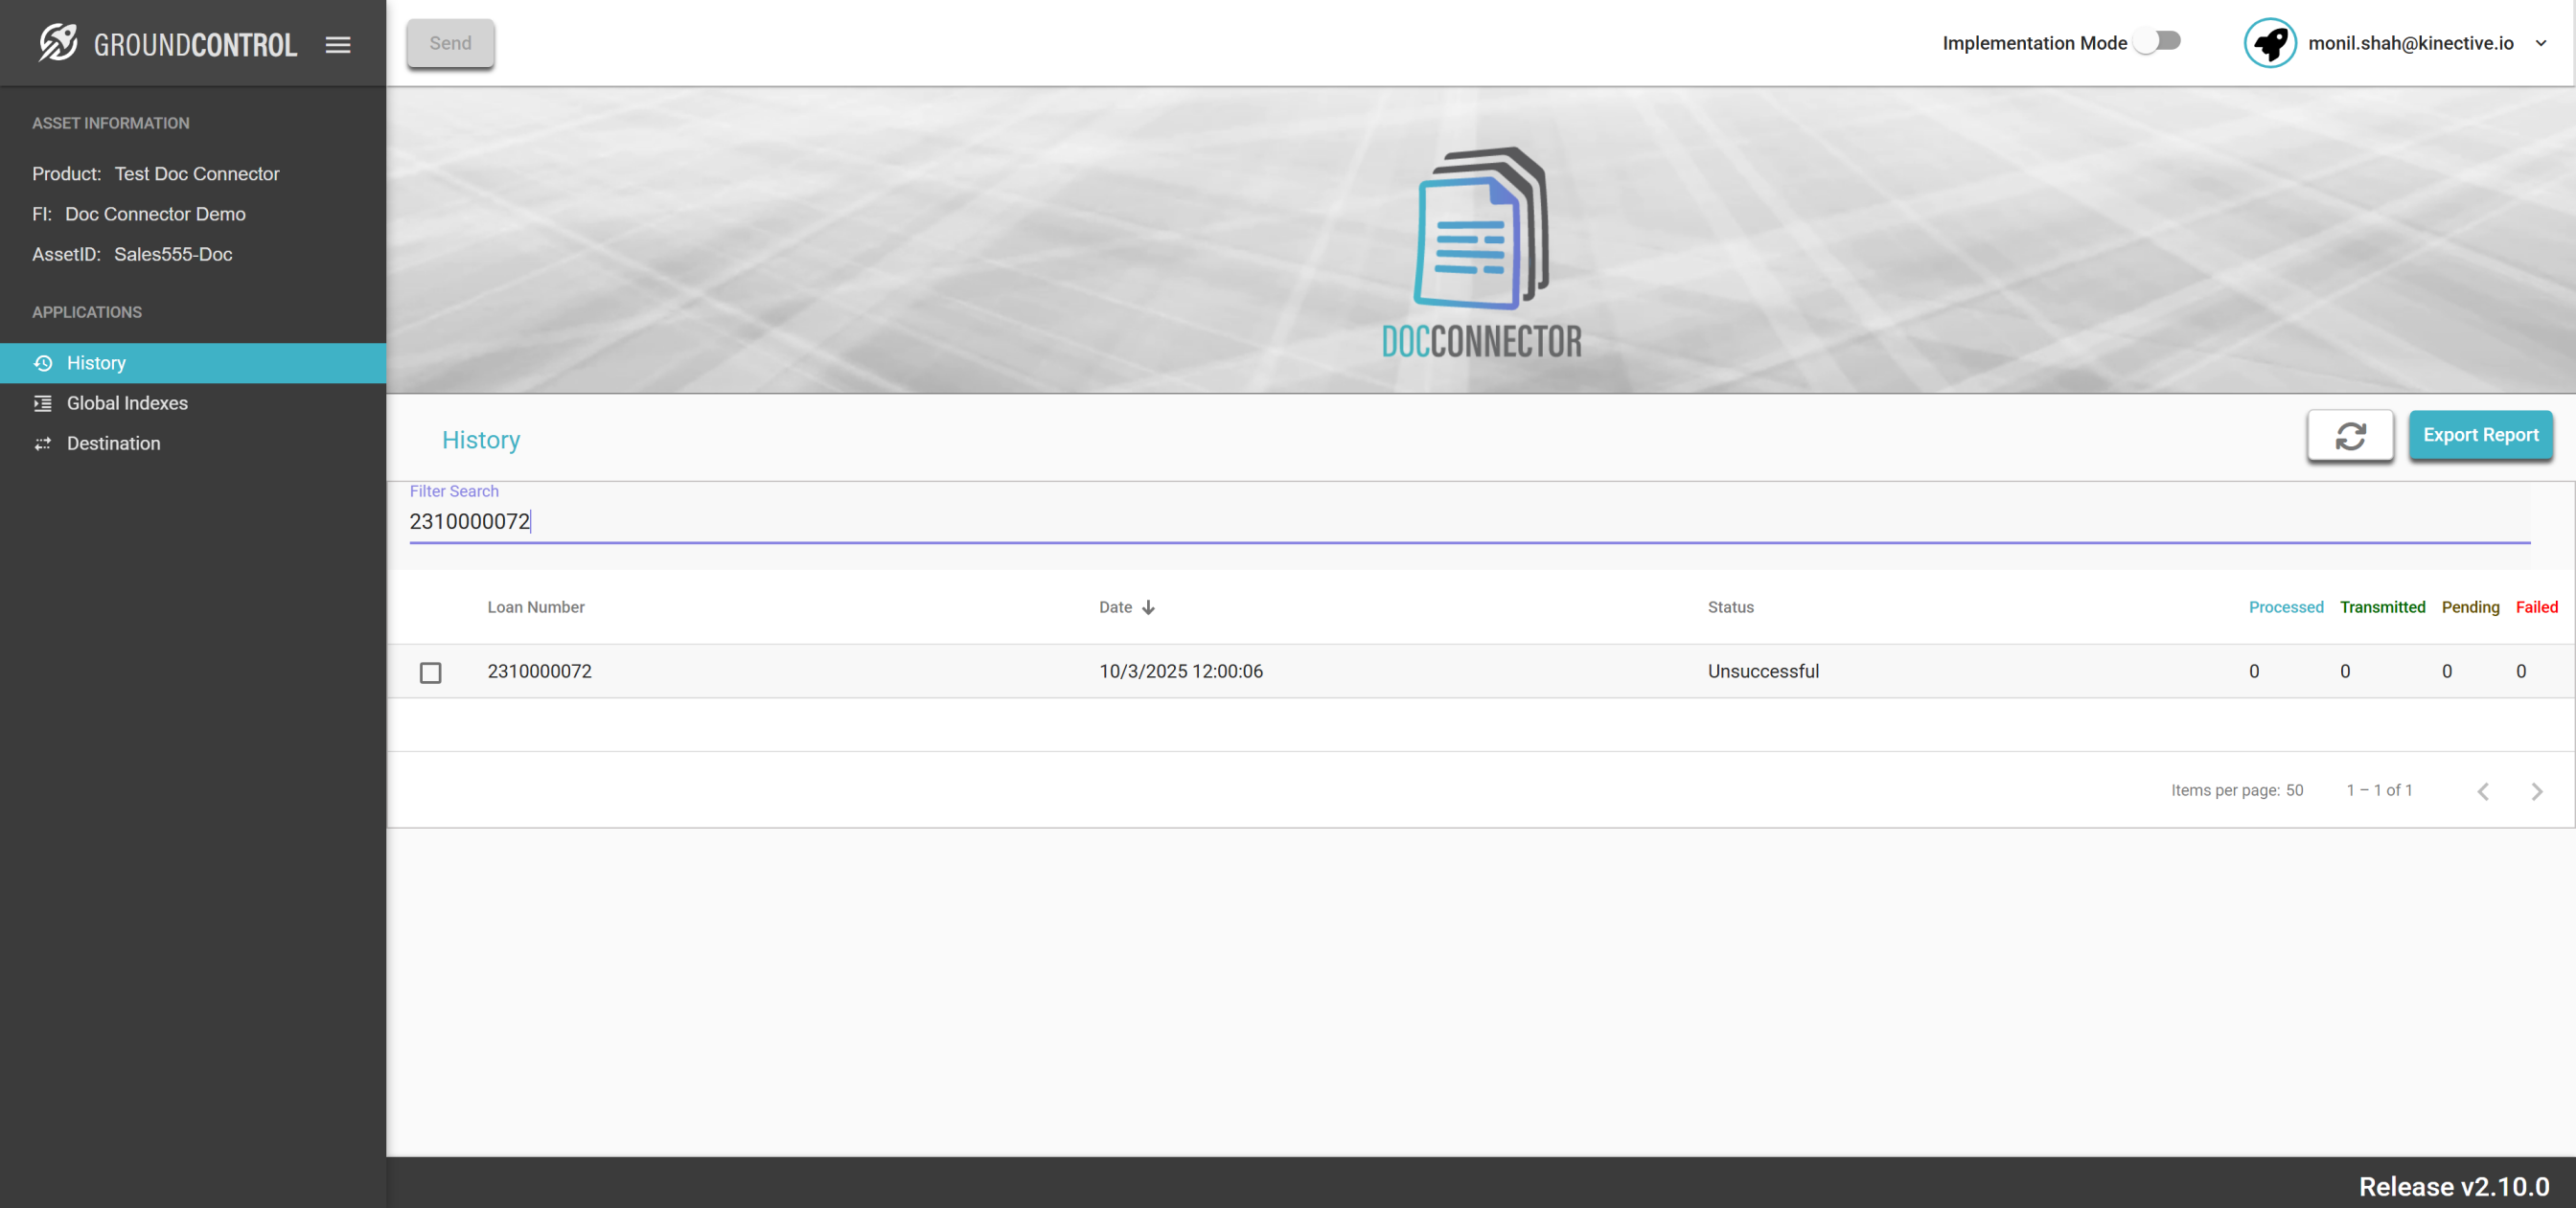Expand the monil.shah account dropdown arrow
This screenshot has width=2576, height=1208.
click(2540, 43)
